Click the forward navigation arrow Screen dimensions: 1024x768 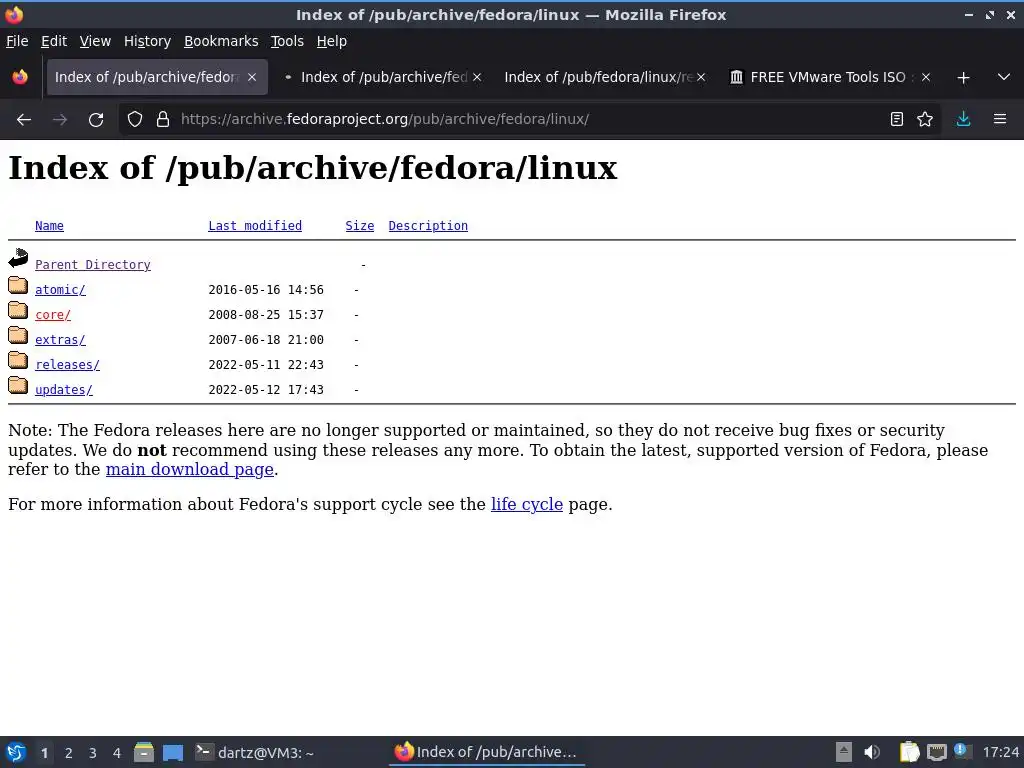(x=60, y=120)
